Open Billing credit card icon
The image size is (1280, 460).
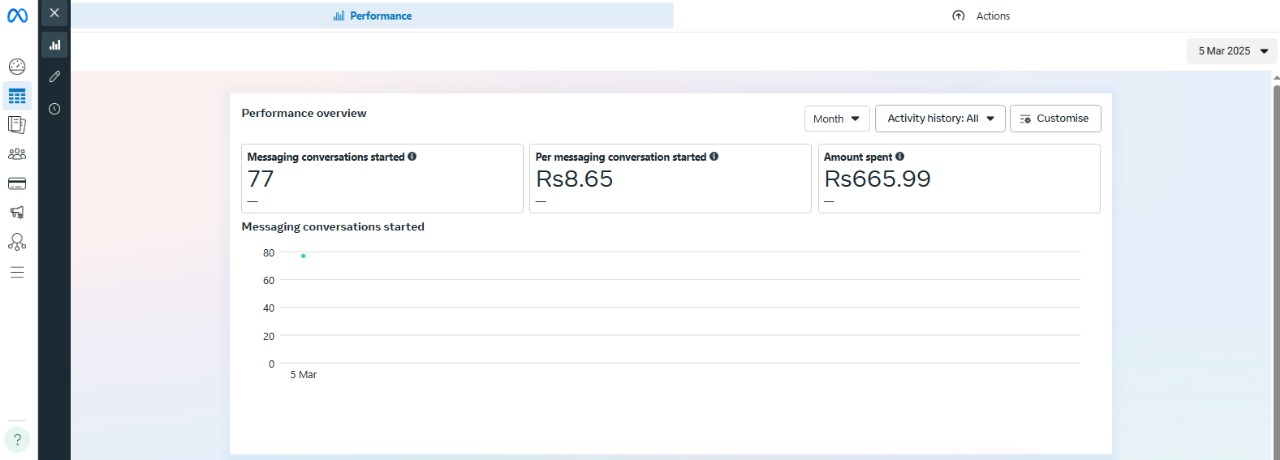point(17,183)
